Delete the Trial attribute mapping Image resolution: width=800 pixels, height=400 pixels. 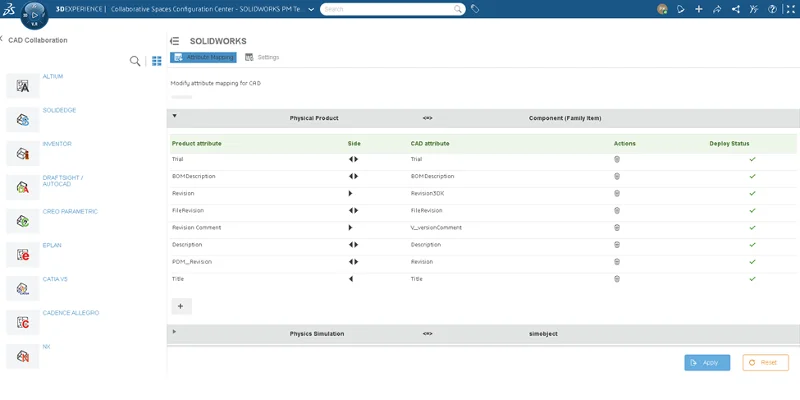[x=617, y=159]
